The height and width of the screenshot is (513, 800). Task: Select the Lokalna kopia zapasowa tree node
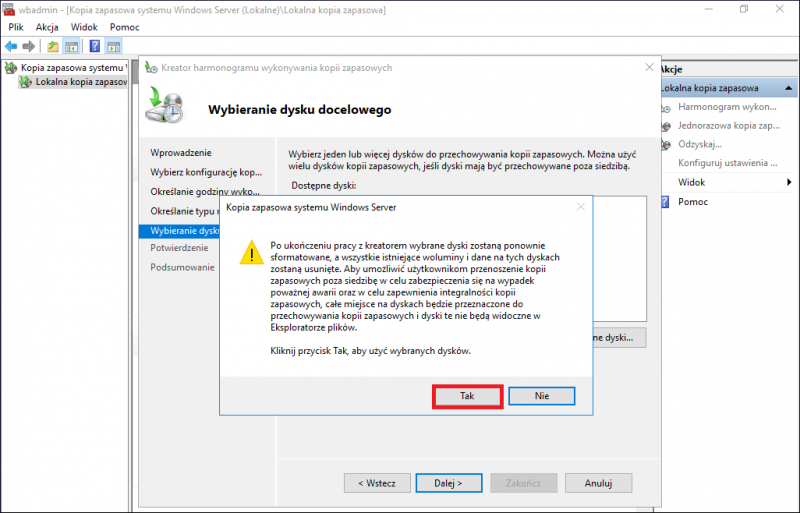(80, 82)
